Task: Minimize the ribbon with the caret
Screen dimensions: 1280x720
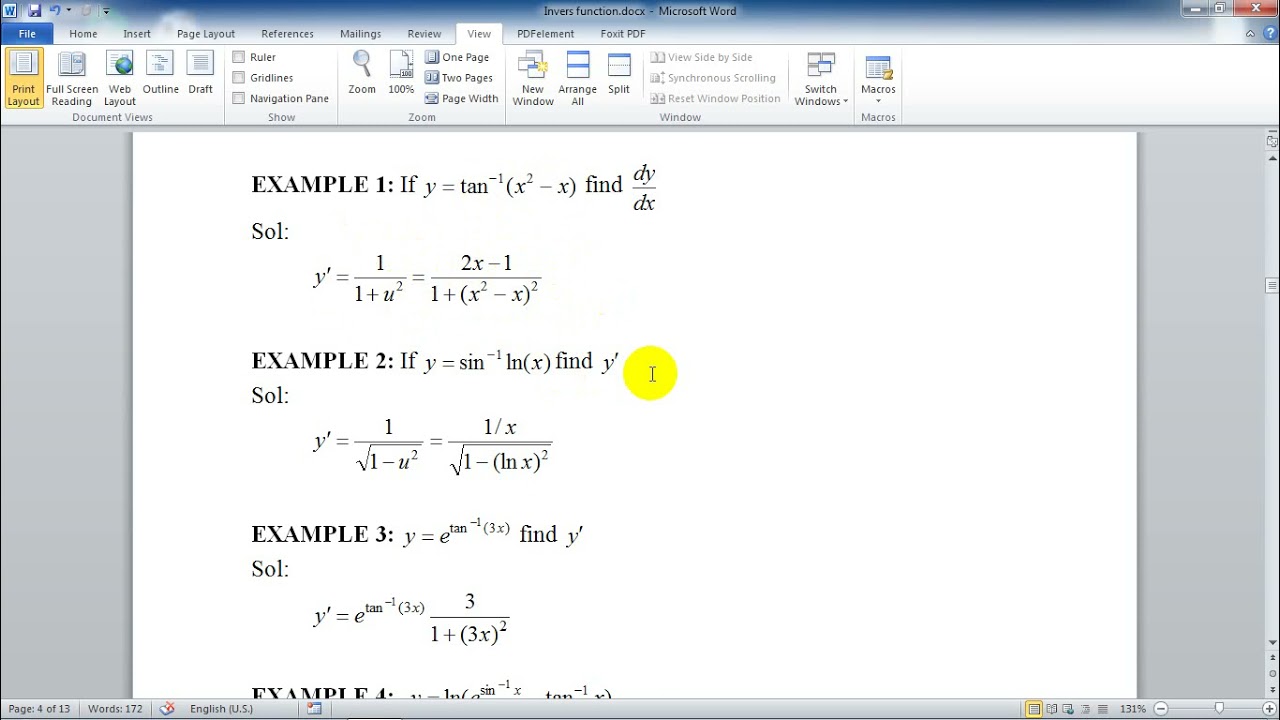Action: [x=1251, y=34]
